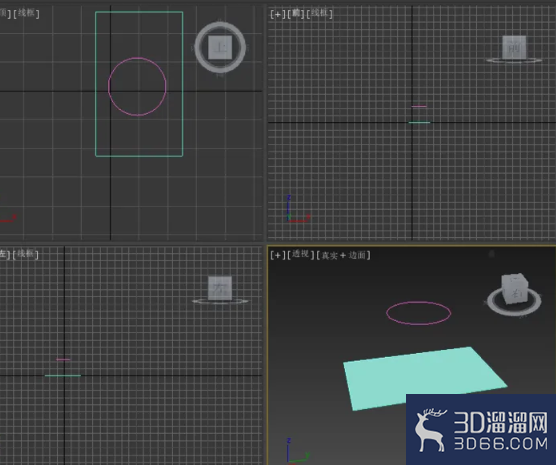Screen dimensions: 556x465
Task: Click the ViewCube top face in Top viewport
Action: [x=220, y=47]
